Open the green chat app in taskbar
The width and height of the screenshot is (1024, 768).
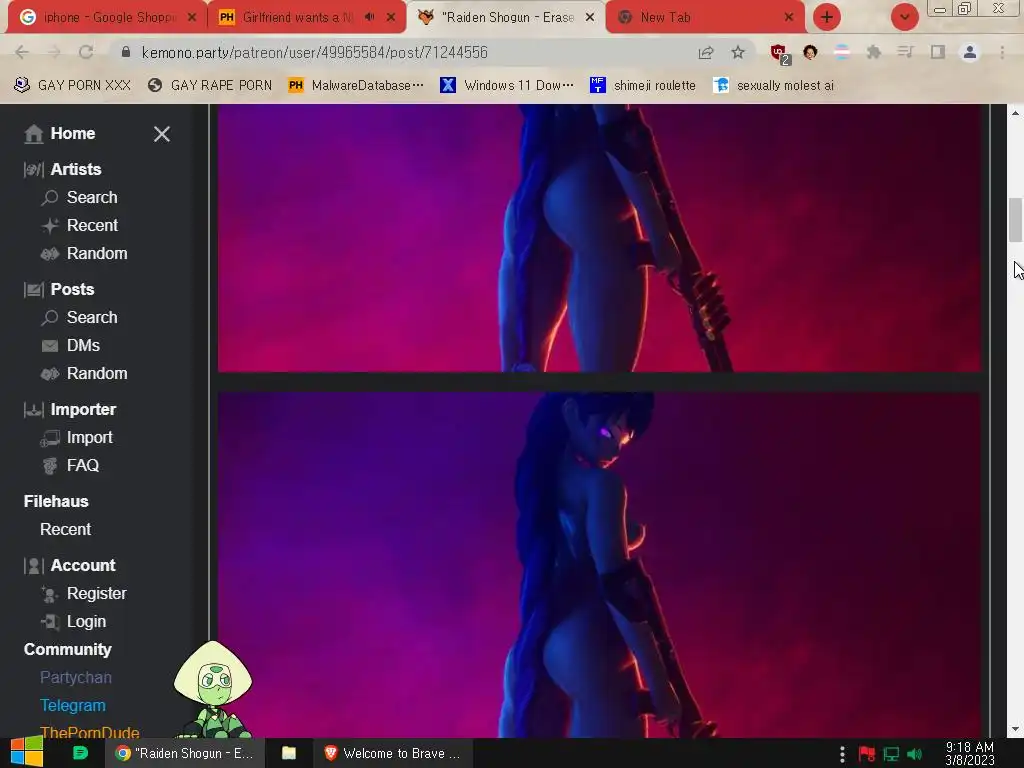(80, 753)
